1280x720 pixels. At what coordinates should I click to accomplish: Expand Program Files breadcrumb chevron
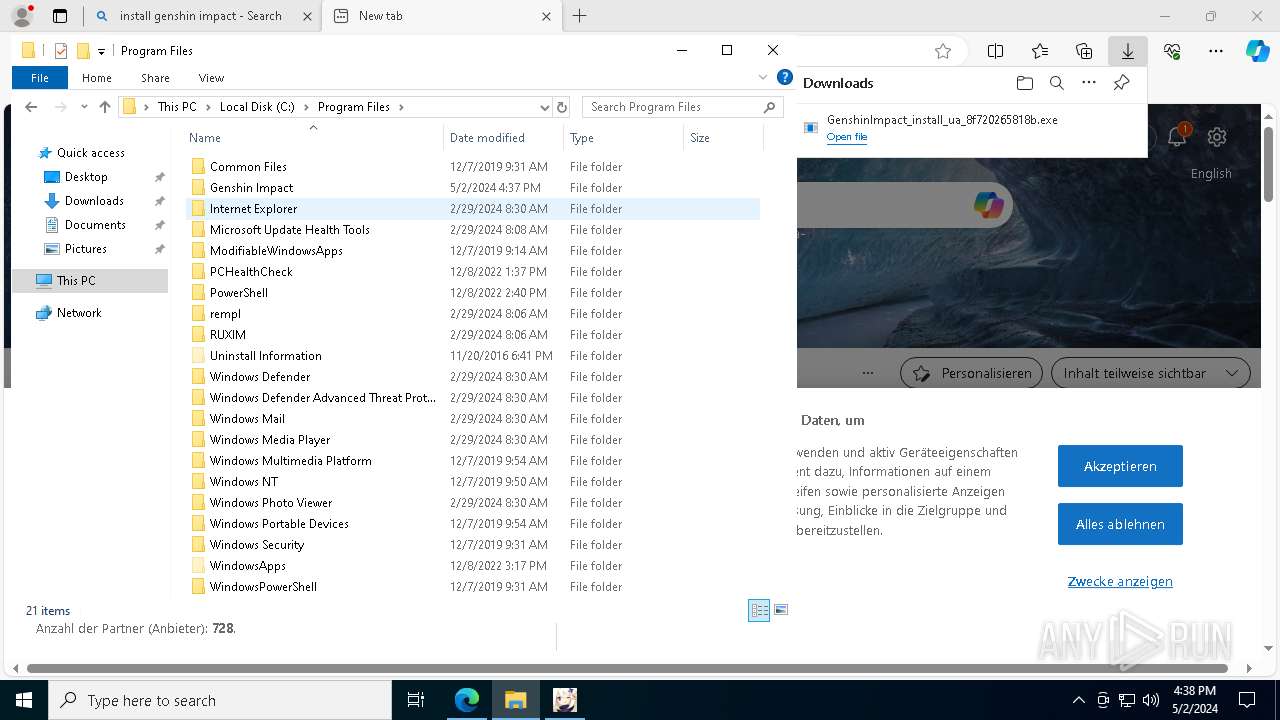401,107
